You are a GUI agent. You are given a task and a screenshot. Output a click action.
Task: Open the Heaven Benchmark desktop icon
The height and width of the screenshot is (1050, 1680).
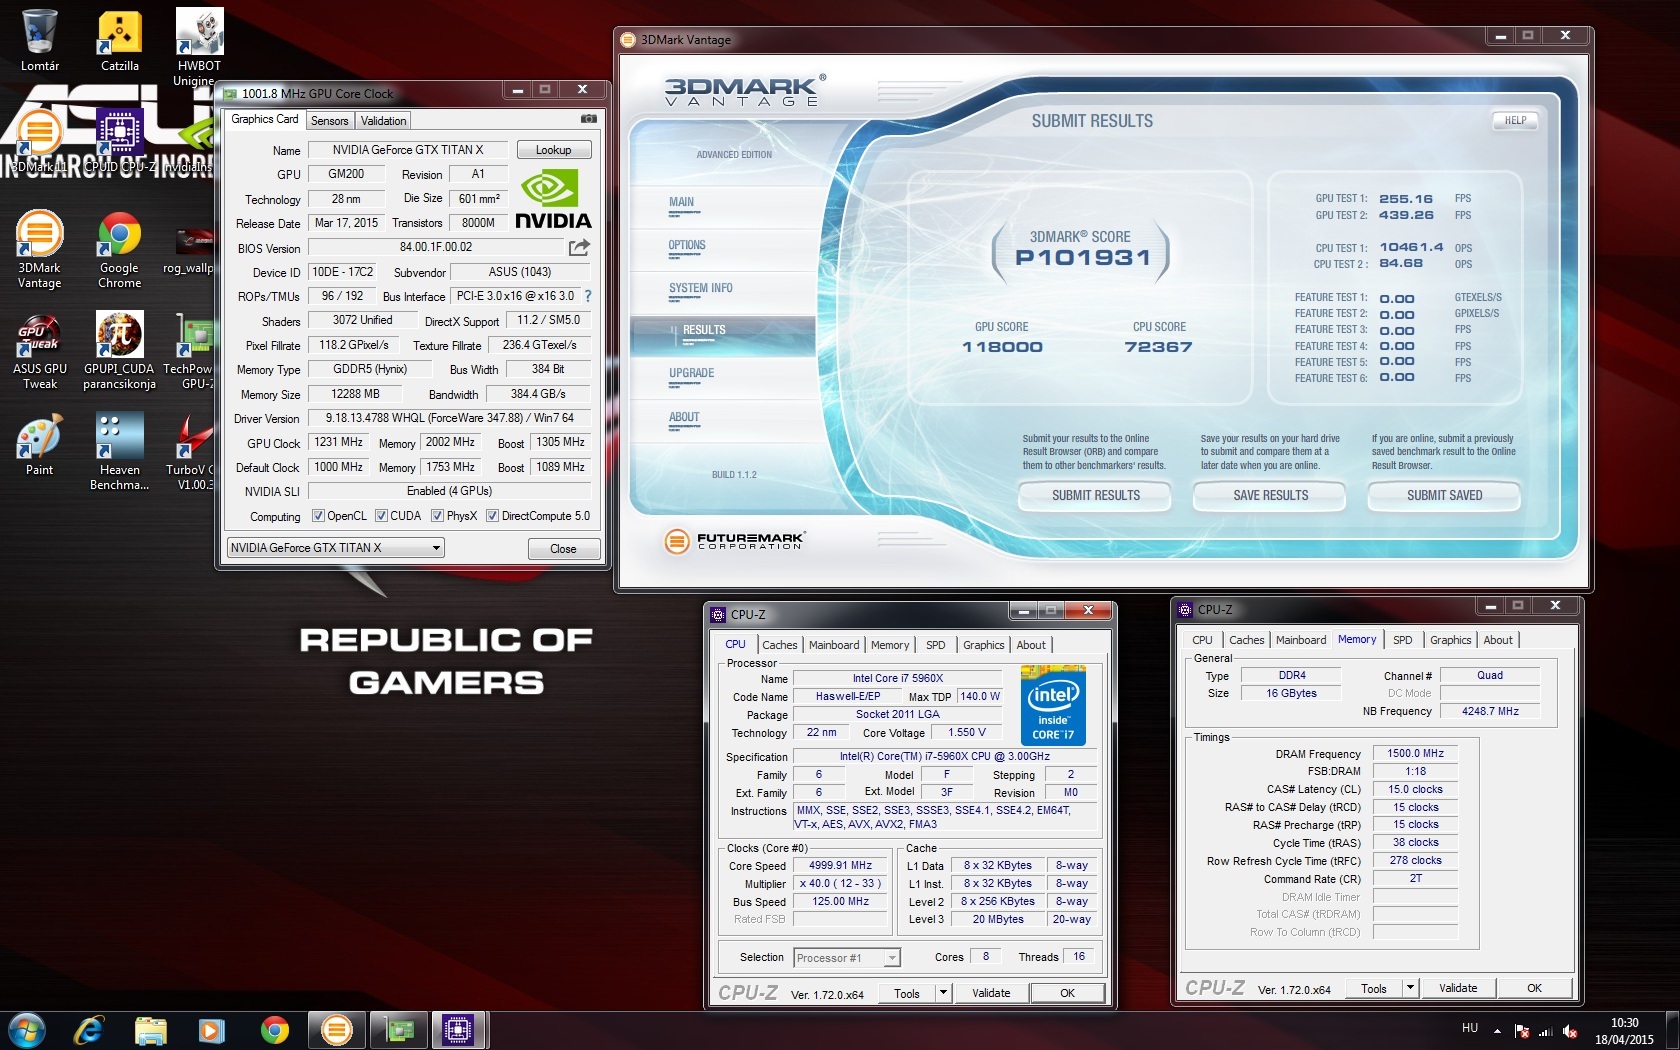(120, 452)
